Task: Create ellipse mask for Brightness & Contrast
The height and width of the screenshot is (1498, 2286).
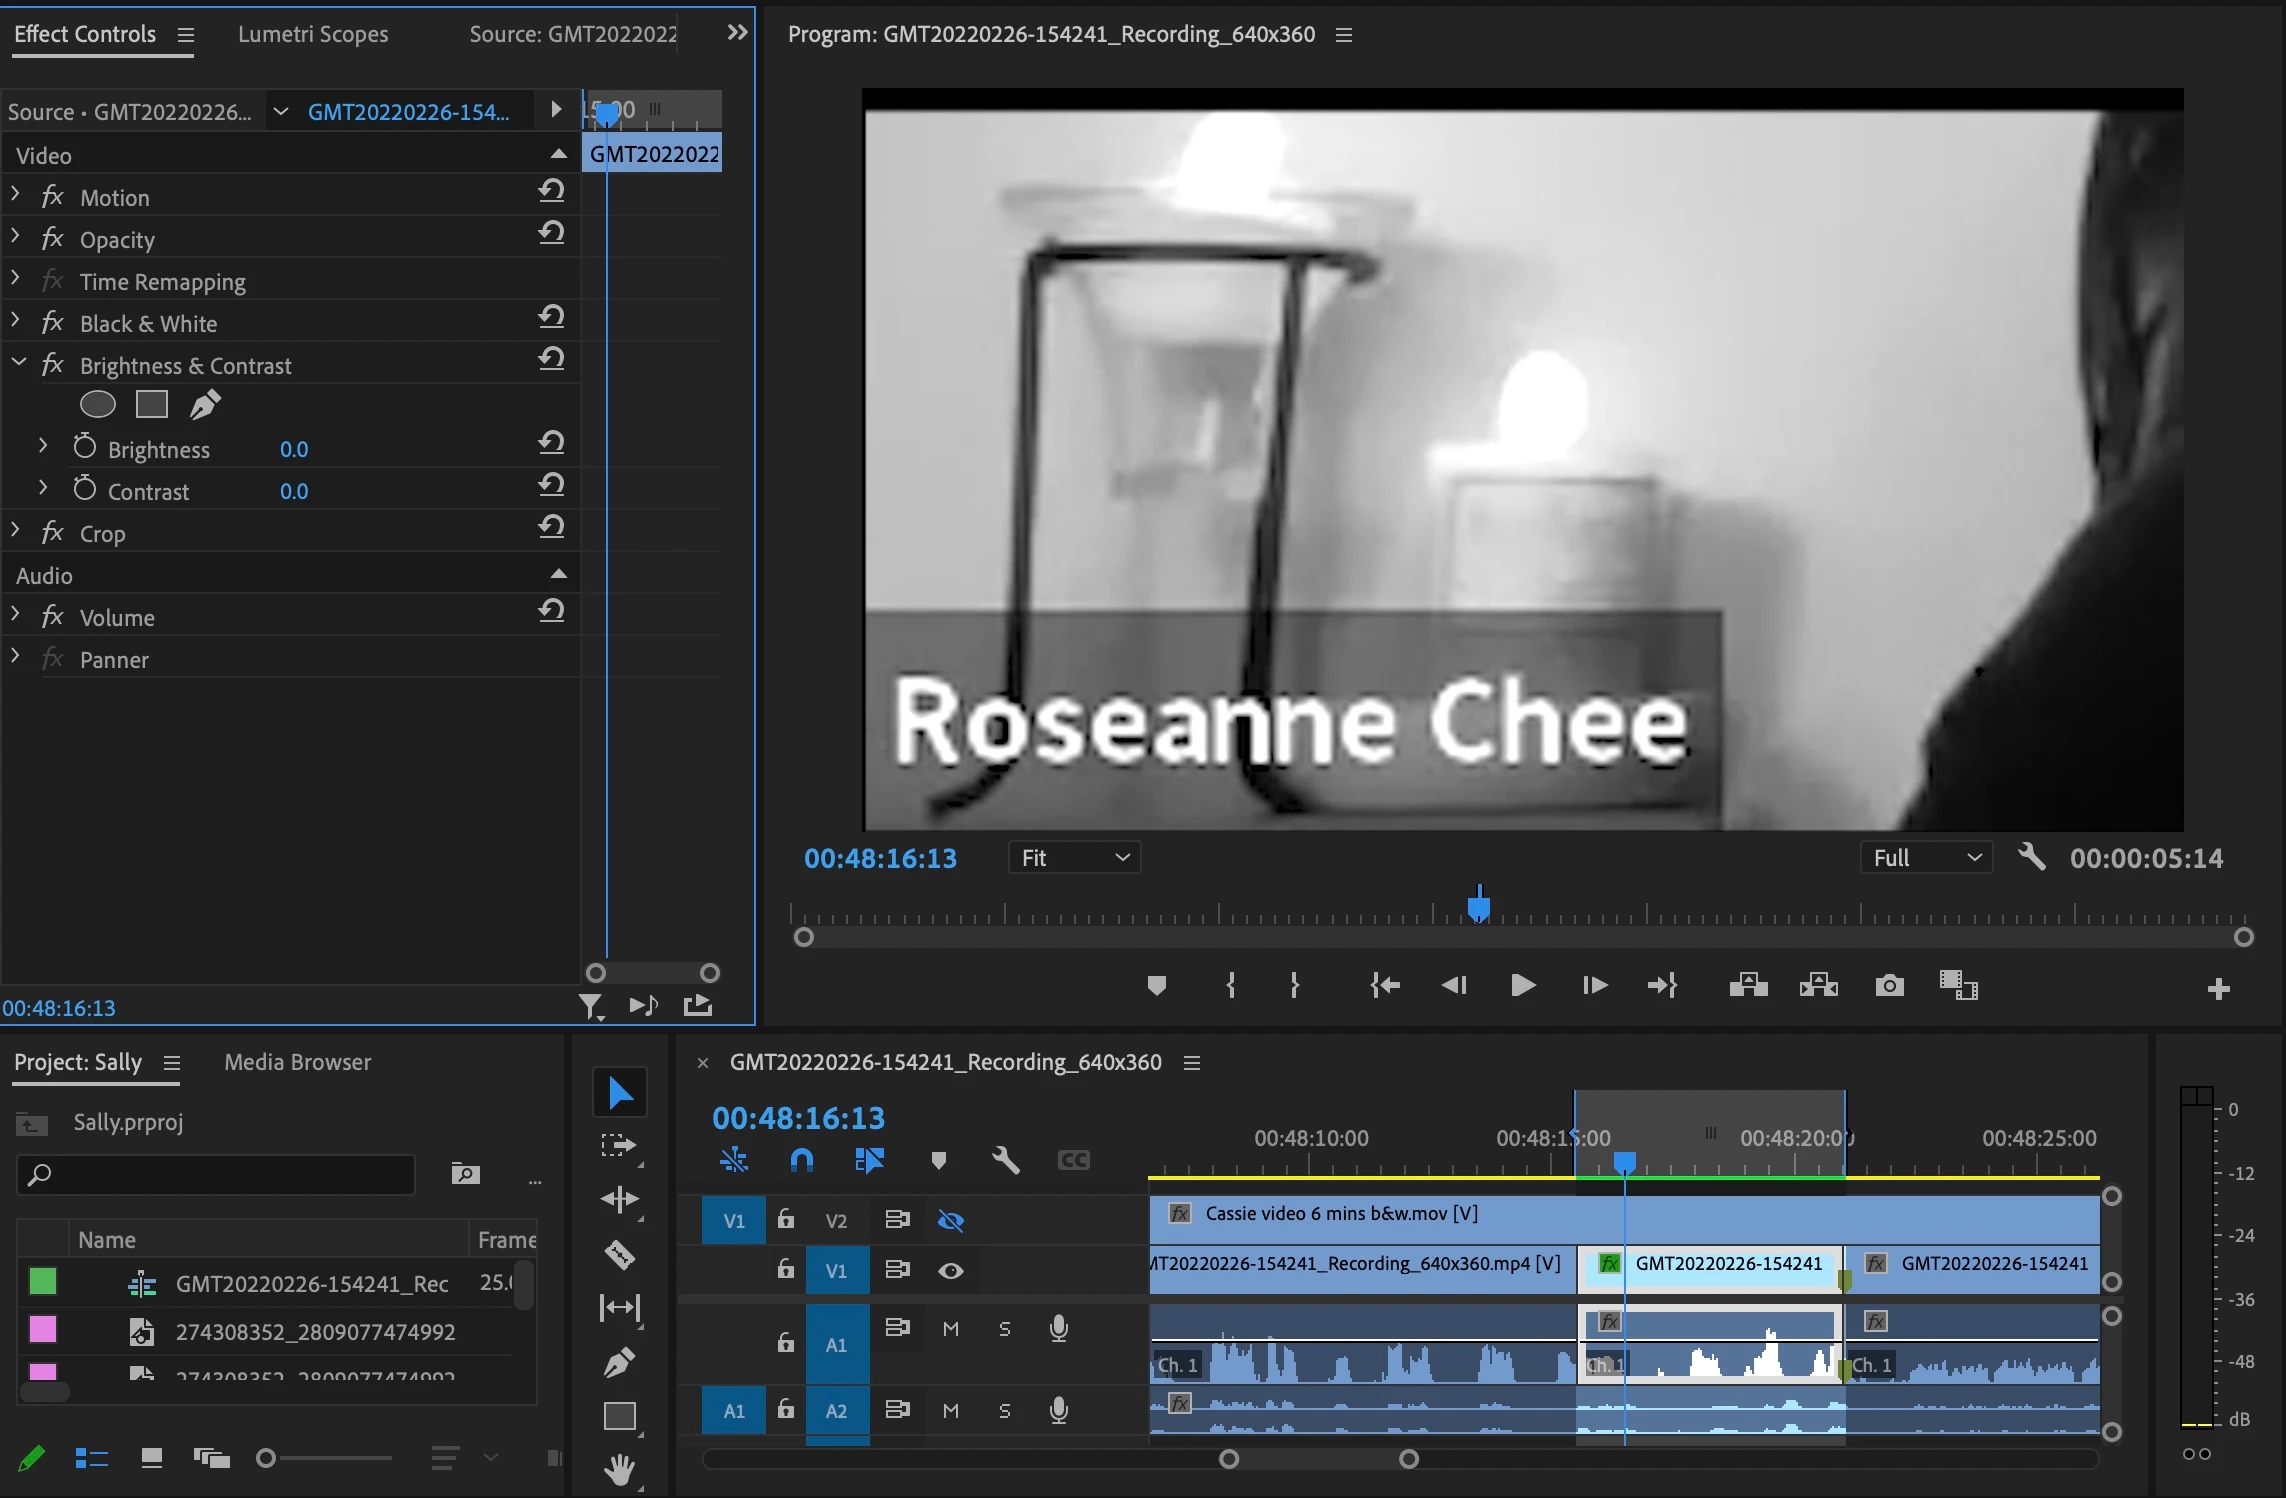Action: pyautogui.click(x=98, y=405)
